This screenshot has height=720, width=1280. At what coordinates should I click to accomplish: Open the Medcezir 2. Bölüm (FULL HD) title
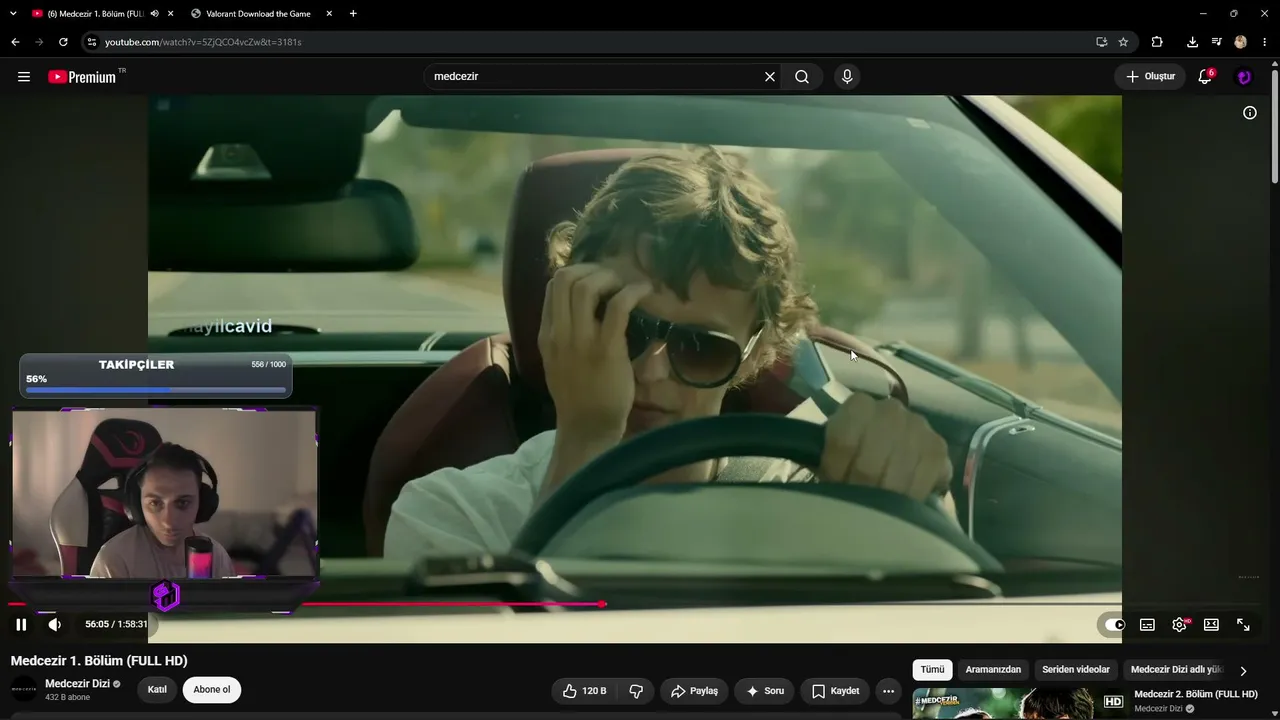point(1195,694)
